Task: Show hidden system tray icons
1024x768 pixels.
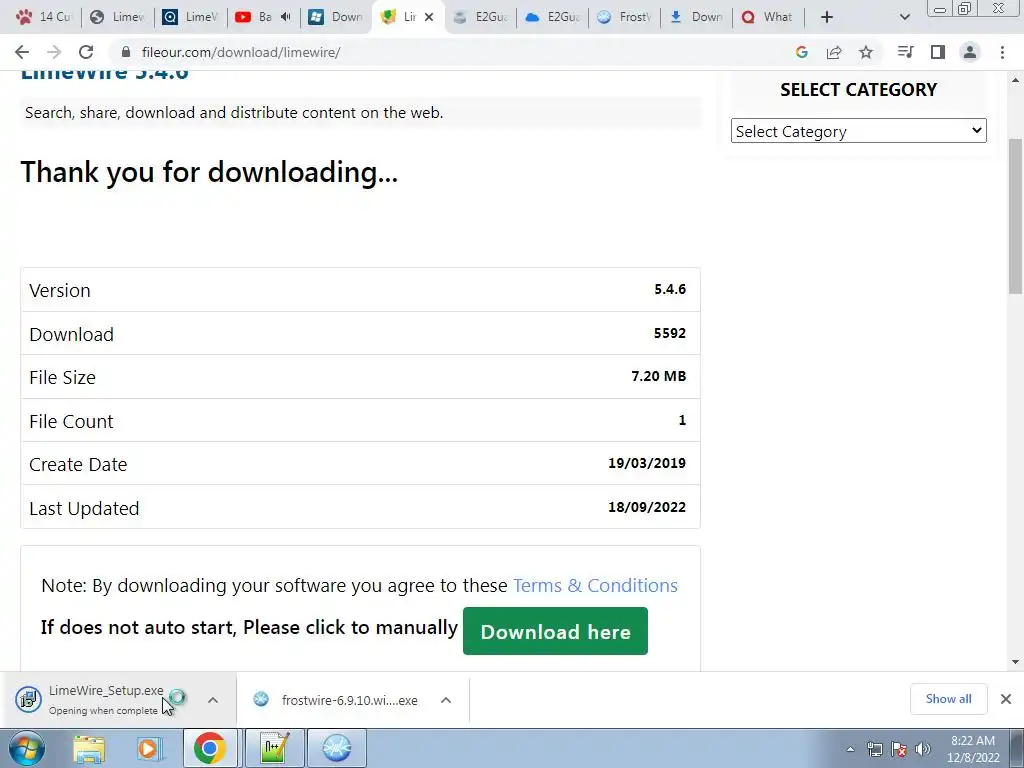Action: tap(850, 749)
